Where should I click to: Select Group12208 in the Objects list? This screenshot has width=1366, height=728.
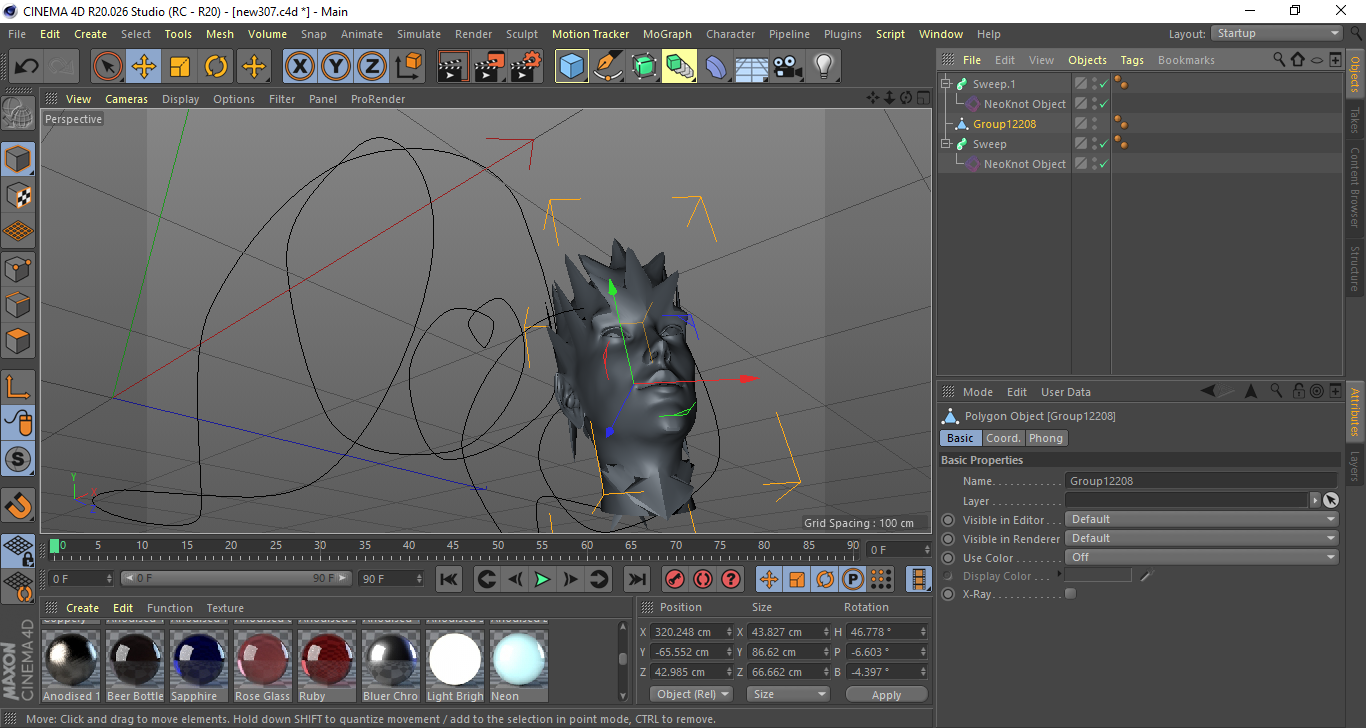point(1004,124)
